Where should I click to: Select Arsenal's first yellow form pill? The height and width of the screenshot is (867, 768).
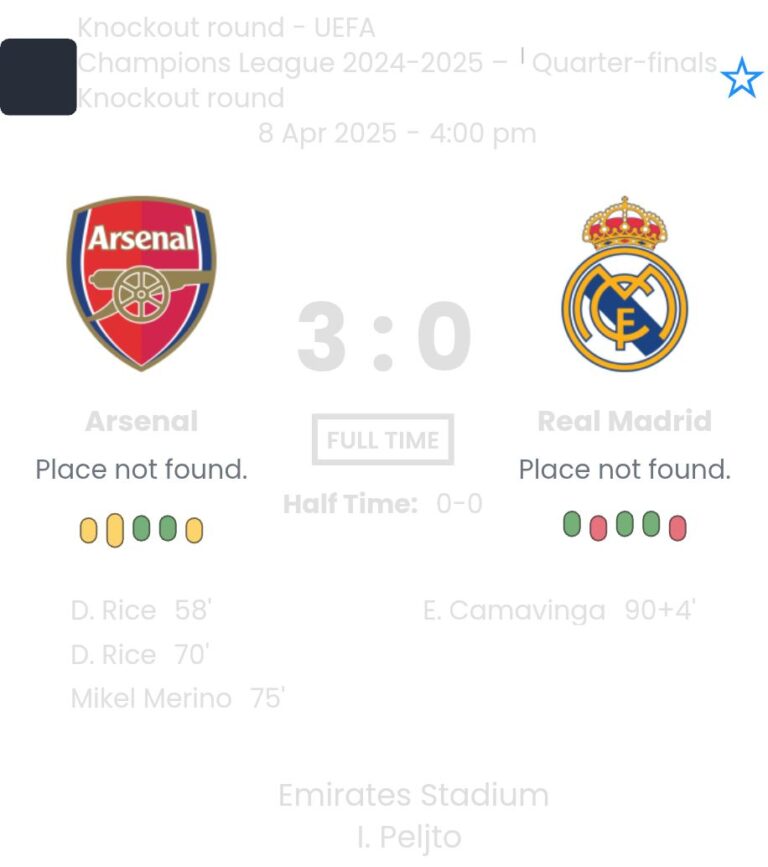tap(88, 530)
